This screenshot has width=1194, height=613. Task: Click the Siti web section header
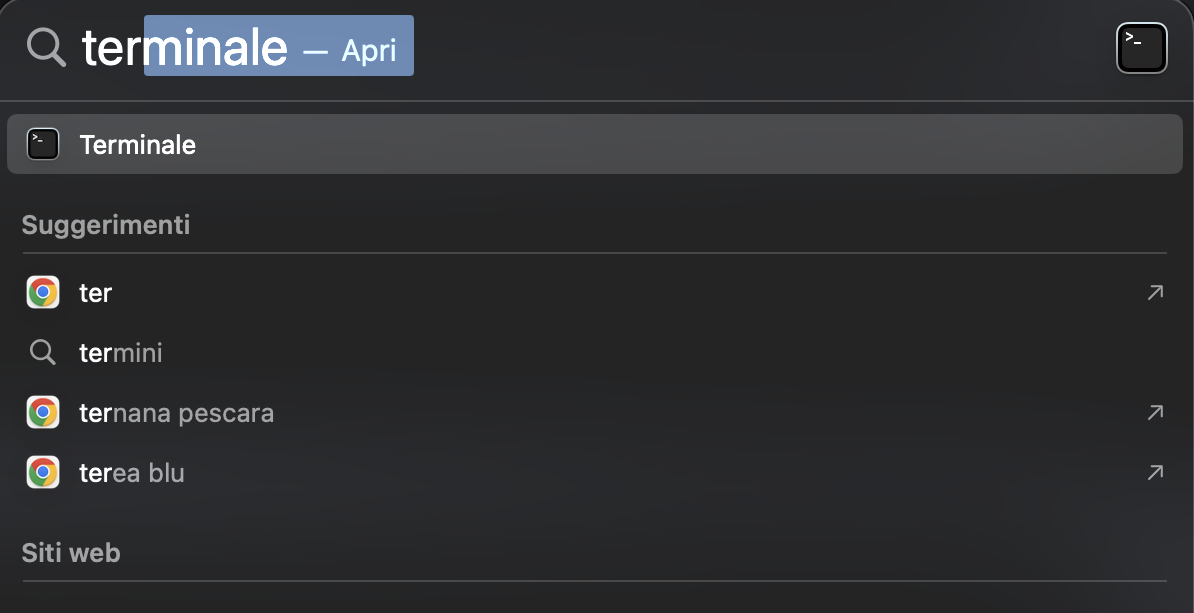point(70,552)
